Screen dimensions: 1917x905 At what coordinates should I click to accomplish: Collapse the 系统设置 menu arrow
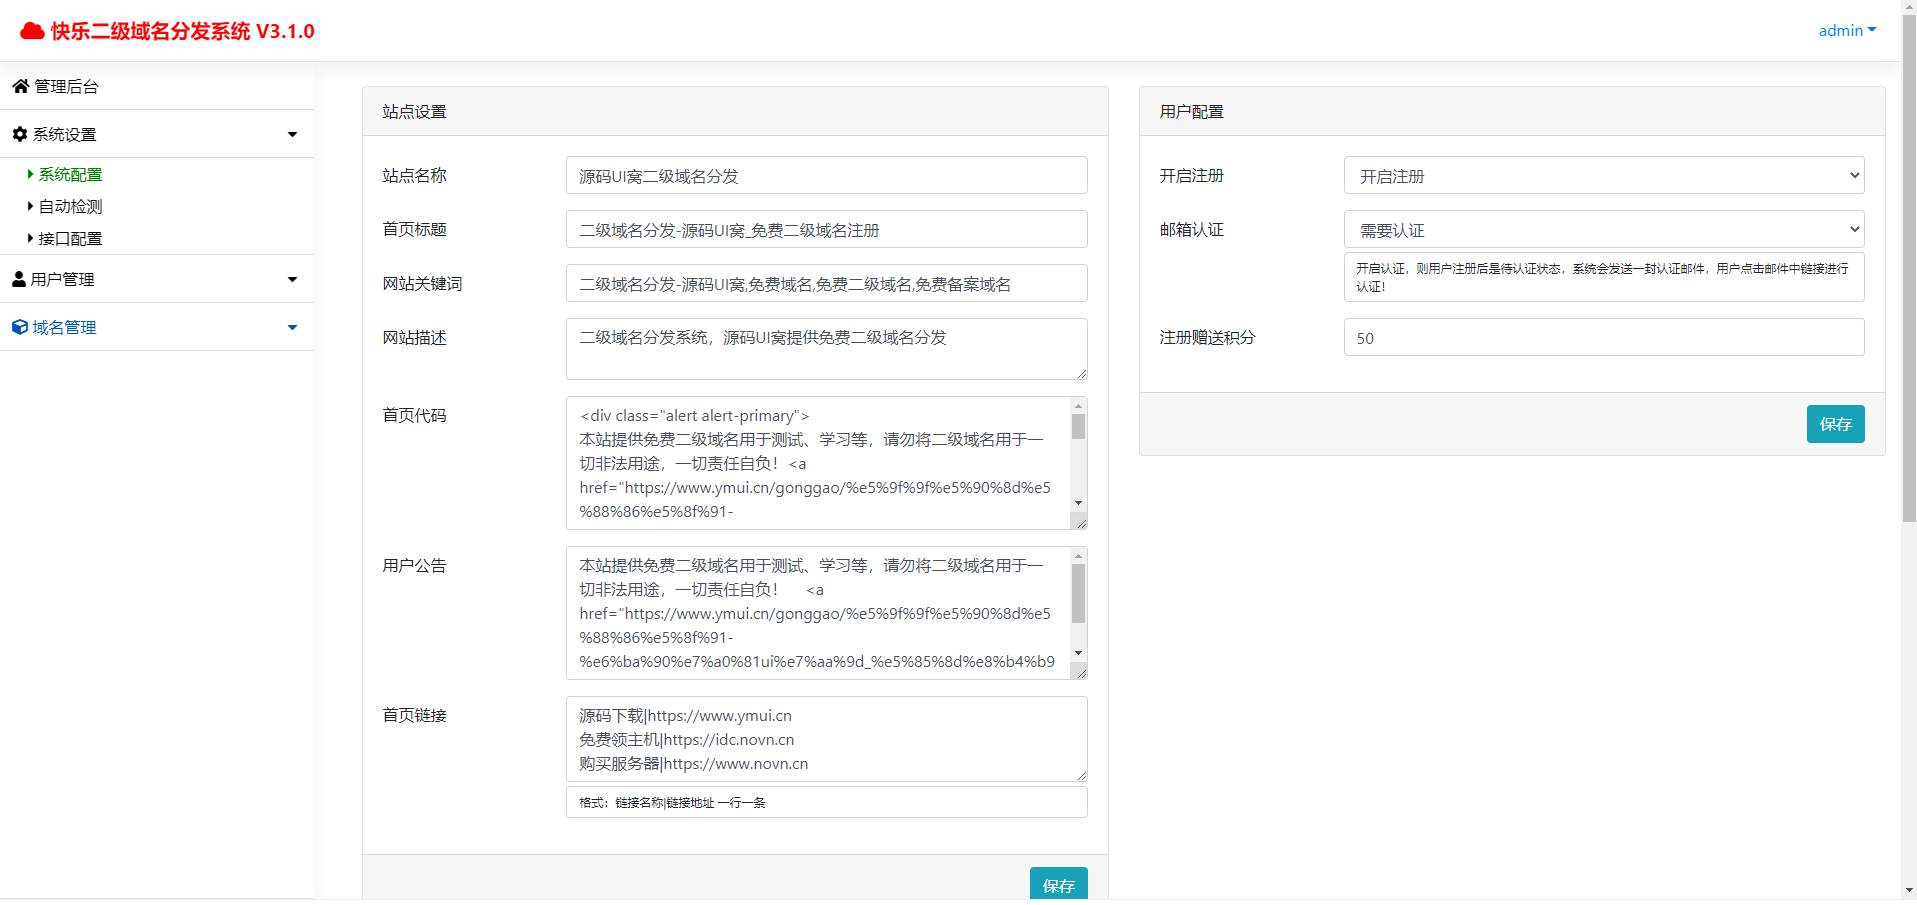coord(292,134)
